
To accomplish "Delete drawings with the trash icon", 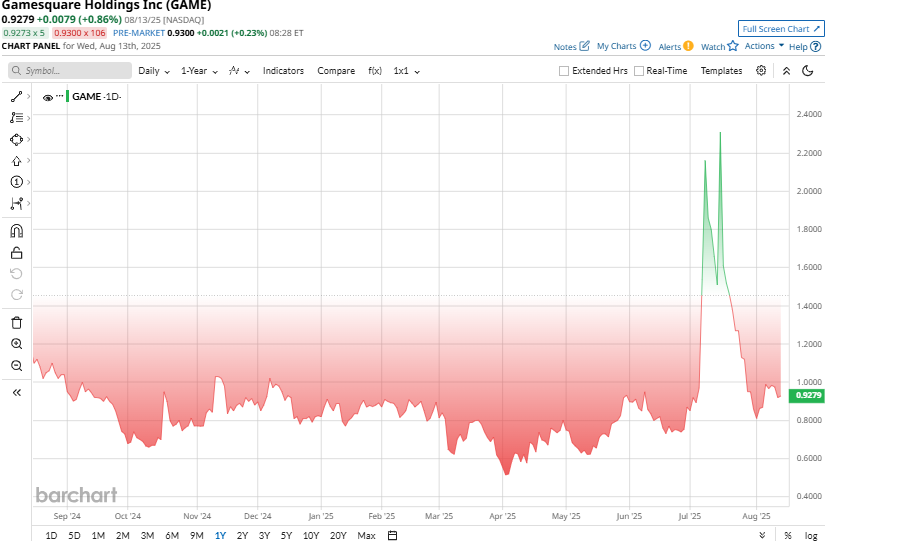I will point(16,322).
